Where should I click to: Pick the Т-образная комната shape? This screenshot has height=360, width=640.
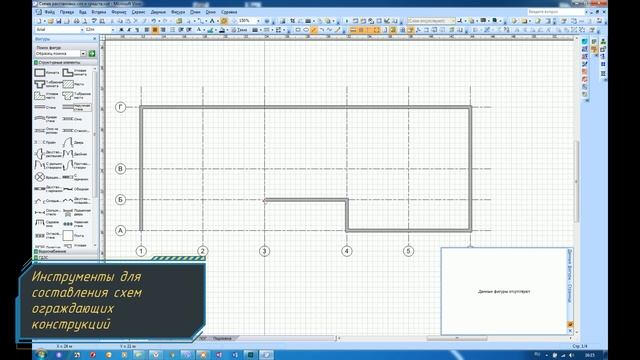47,84
